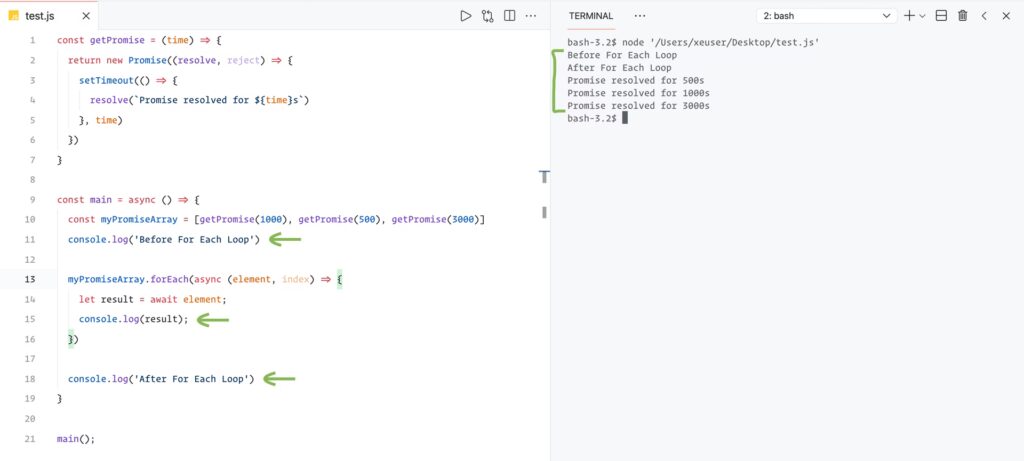The width and height of the screenshot is (1024, 461).
Task: Click 'myPromiseArray.forEach' on line 13
Action: tap(121, 279)
